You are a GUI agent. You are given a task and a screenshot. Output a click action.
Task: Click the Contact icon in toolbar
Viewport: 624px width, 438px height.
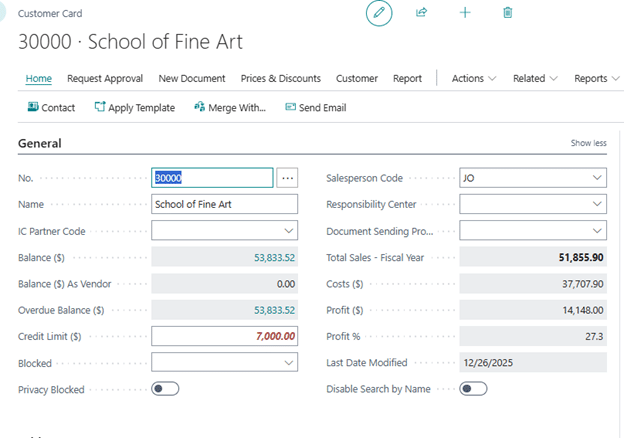click(x=33, y=107)
